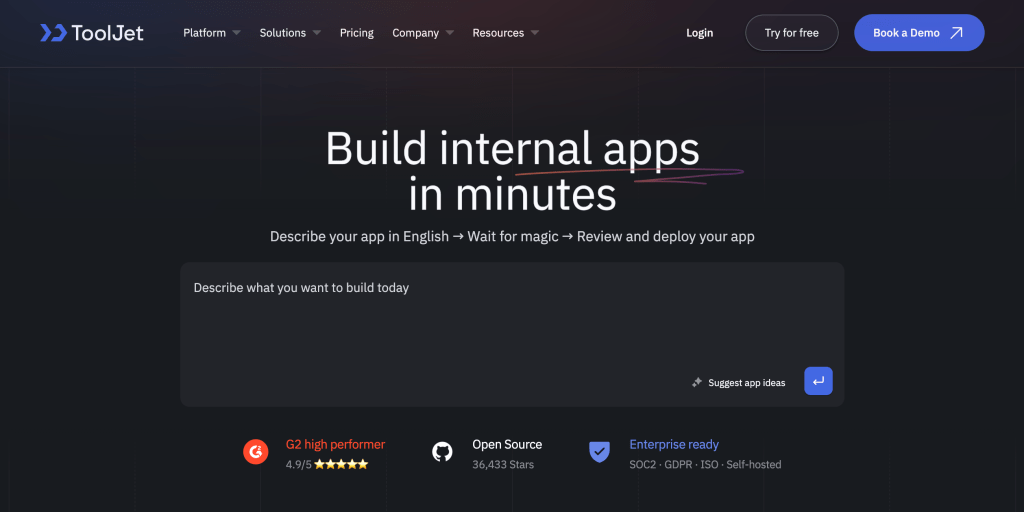The width and height of the screenshot is (1024, 512).
Task: Click the G2 high performer text
Action: click(x=336, y=445)
